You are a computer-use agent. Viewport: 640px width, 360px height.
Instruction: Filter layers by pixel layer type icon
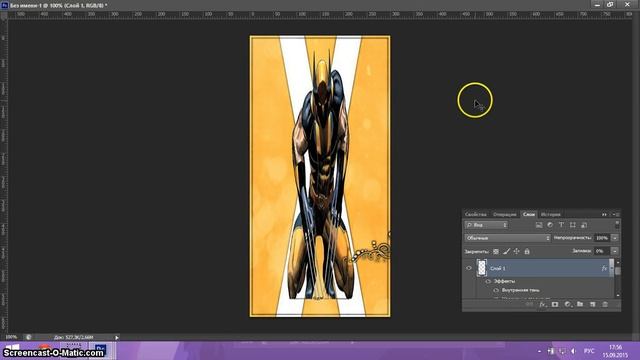click(x=539, y=225)
